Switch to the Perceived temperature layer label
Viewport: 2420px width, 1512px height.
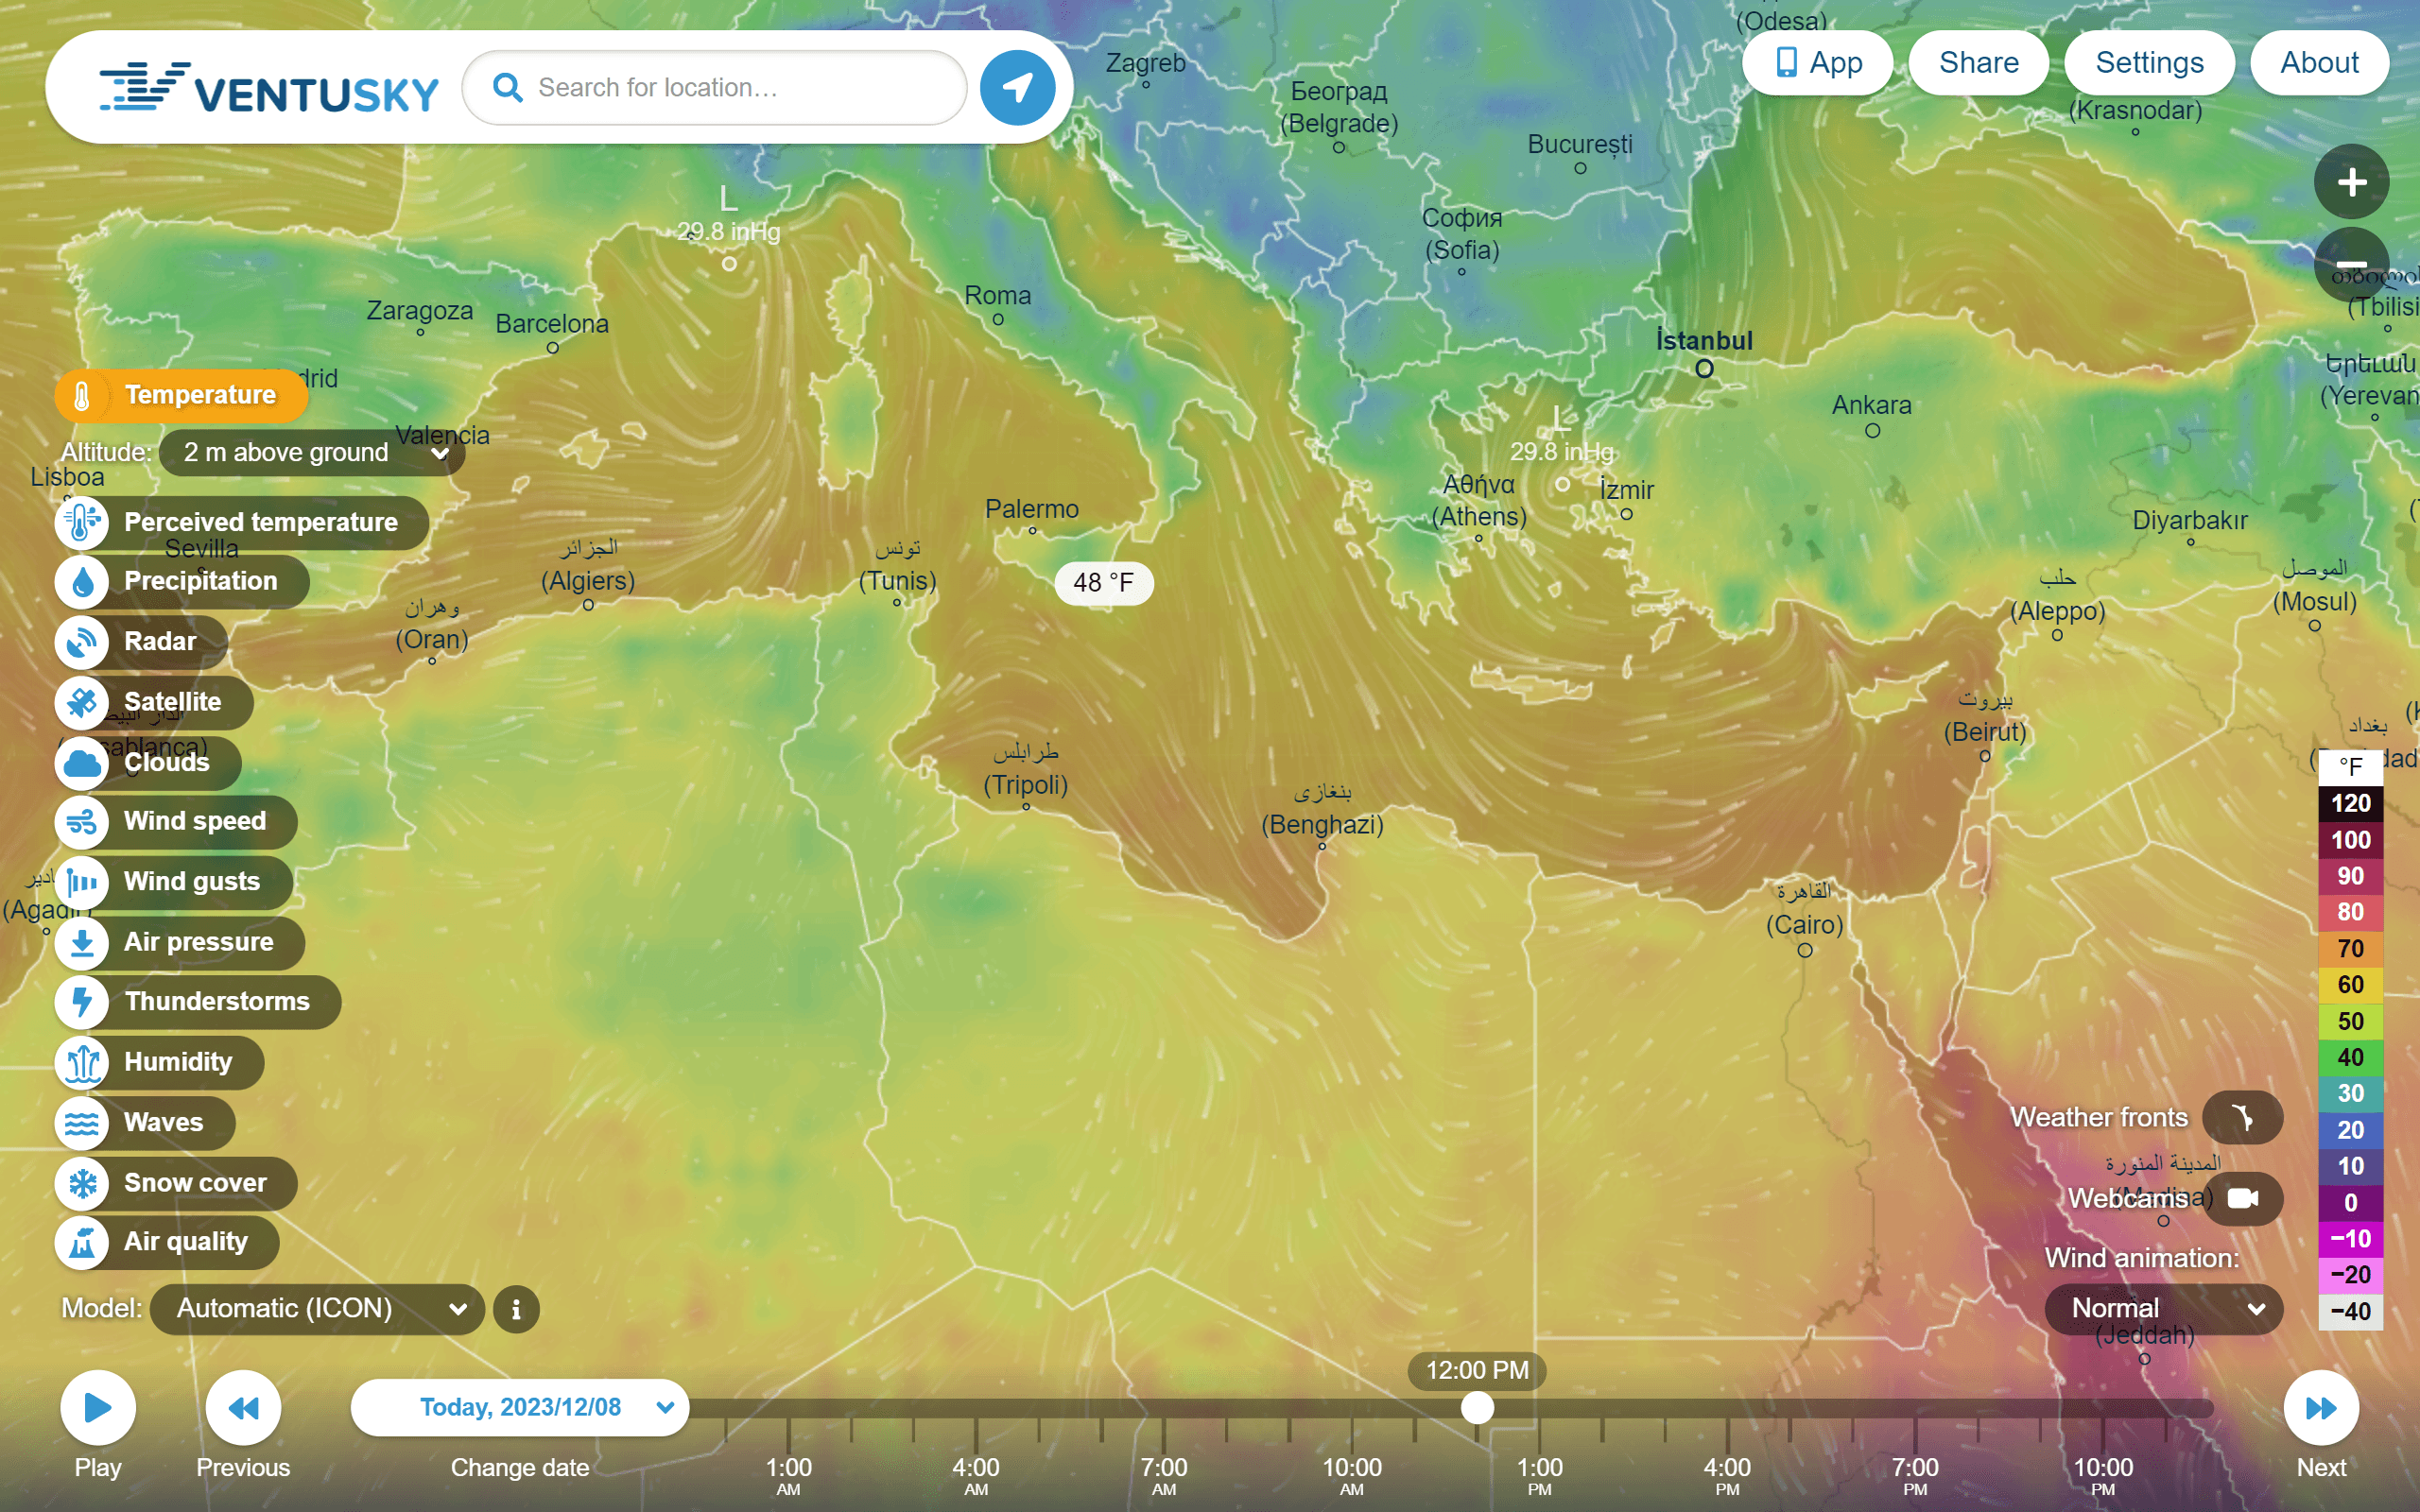(261, 522)
